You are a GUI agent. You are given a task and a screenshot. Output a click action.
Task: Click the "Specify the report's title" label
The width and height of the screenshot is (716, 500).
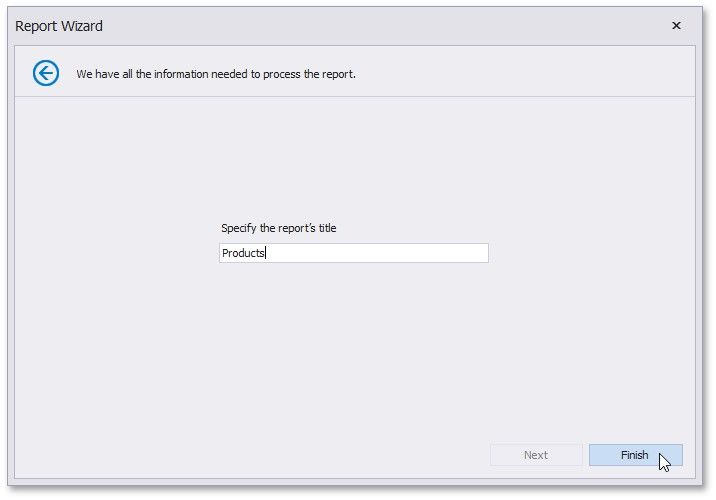tap(278, 228)
